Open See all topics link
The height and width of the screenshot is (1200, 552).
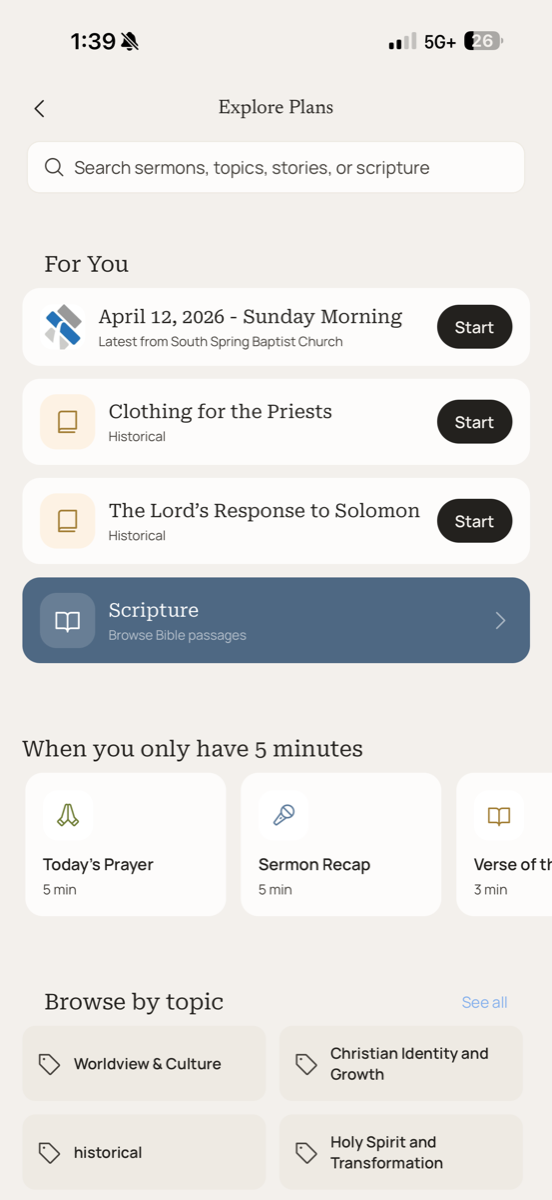point(484,1002)
